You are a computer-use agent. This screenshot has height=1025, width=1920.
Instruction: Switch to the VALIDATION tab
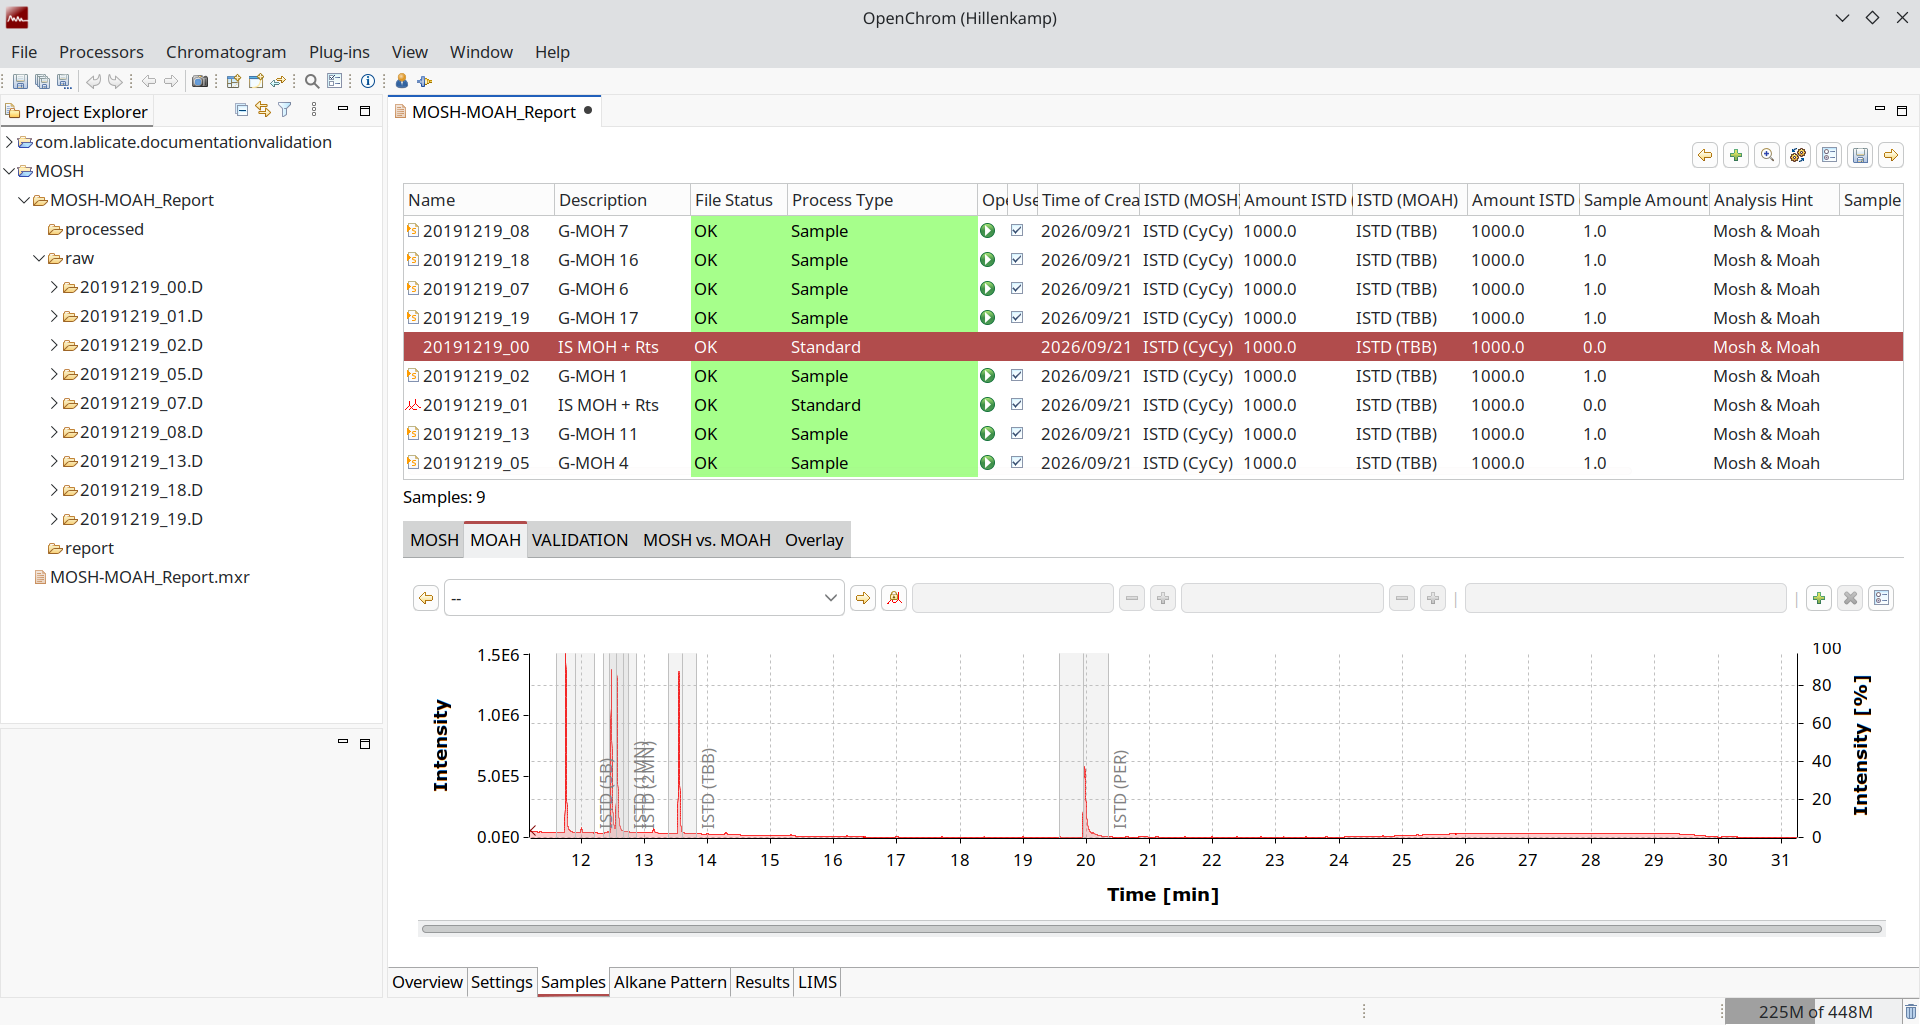pyautogui.click(x=580, y=540)
